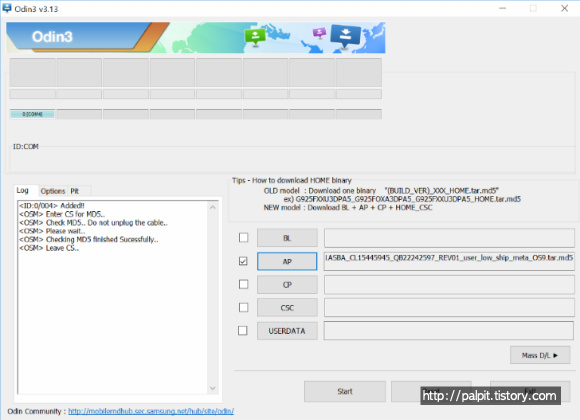Click the AP file path field

tap(449, 261)
